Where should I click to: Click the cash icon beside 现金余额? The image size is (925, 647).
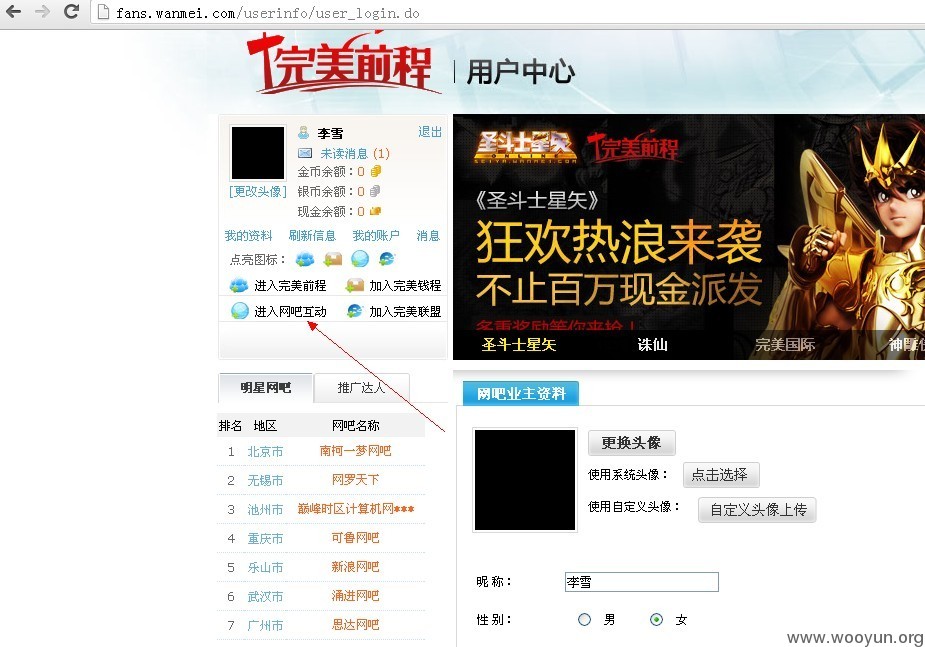[375, 211]
